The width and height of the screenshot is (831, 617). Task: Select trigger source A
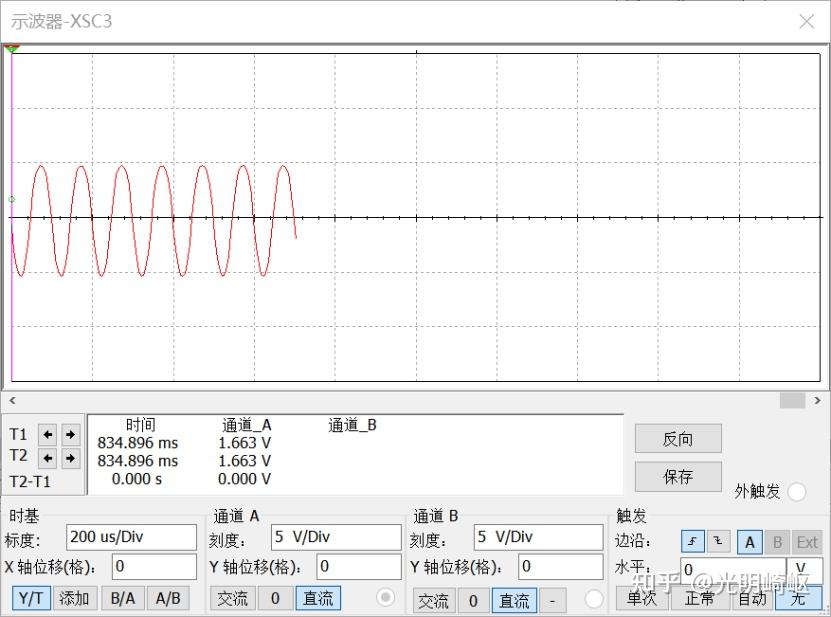pos(749,542)
